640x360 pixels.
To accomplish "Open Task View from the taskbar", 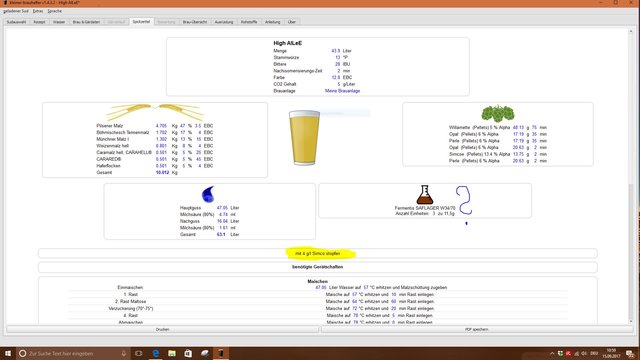I will pos(139,353).
